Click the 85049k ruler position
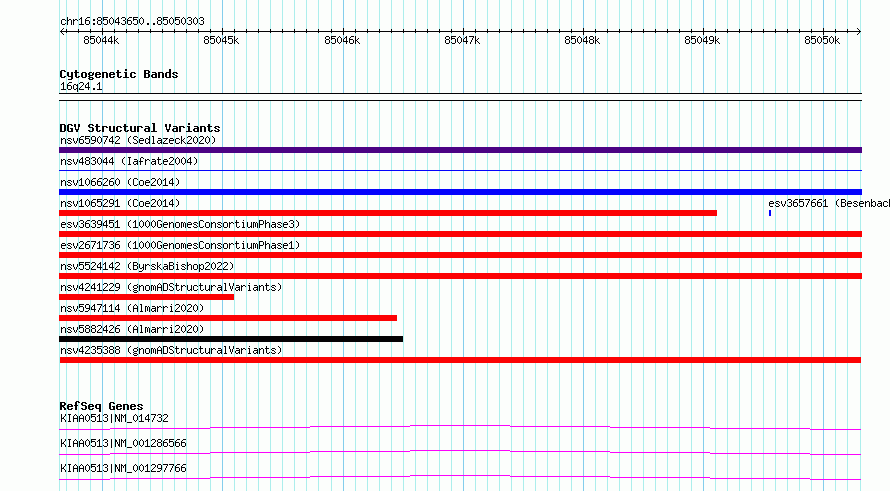Image resolution: width=890 pixels, height=491 pixels. coord(702,40)
